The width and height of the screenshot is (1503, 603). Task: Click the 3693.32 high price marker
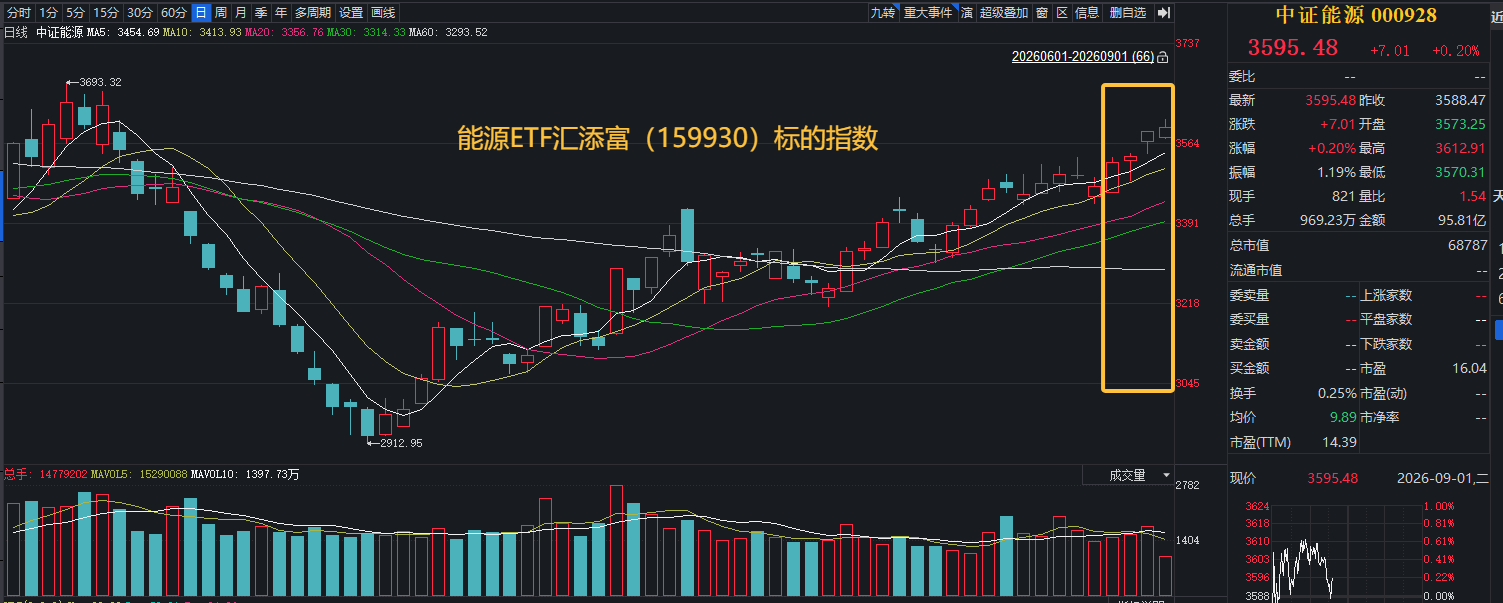99,82
